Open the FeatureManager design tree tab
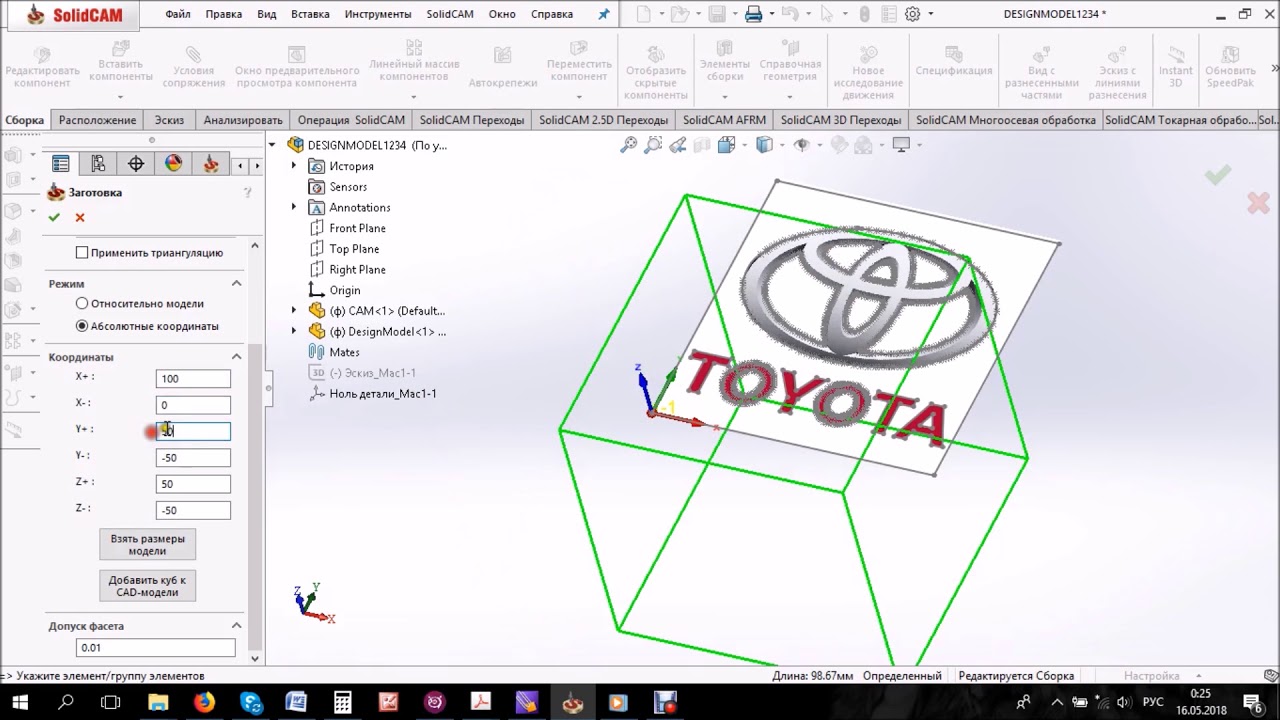The image size is (1280, 720). click(61, 164)
